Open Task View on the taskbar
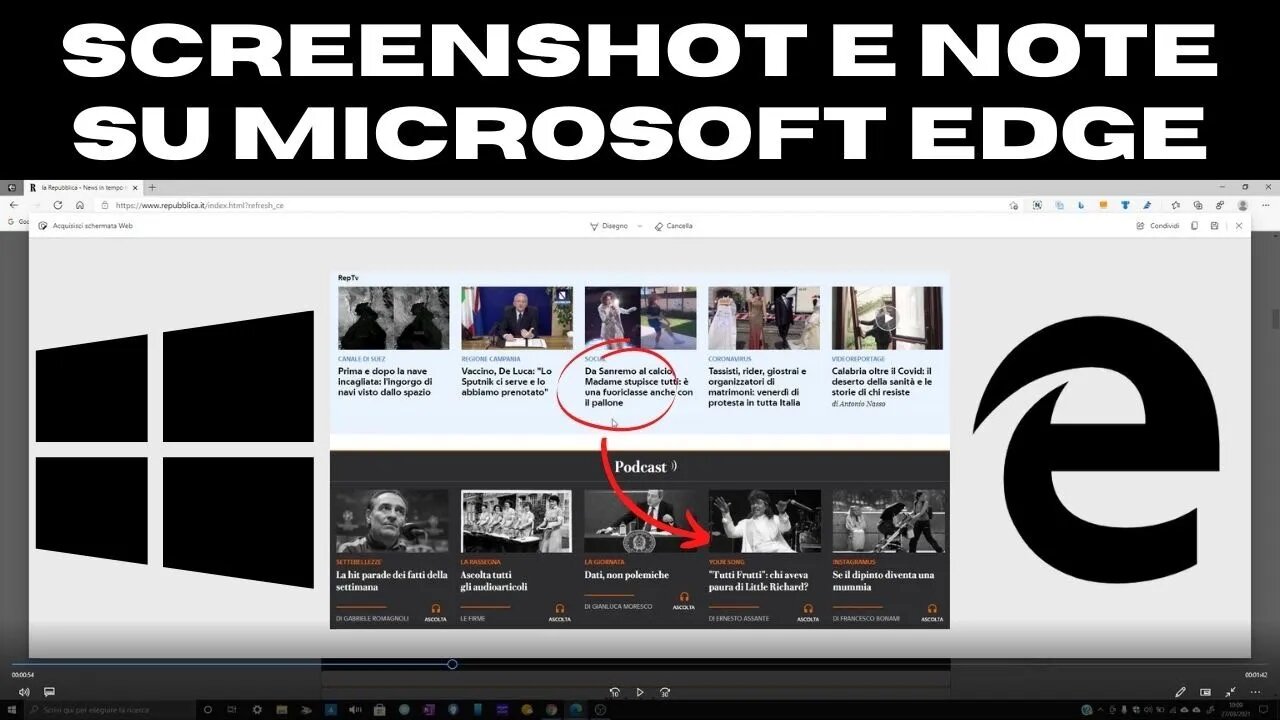 [x=232, y=710]
